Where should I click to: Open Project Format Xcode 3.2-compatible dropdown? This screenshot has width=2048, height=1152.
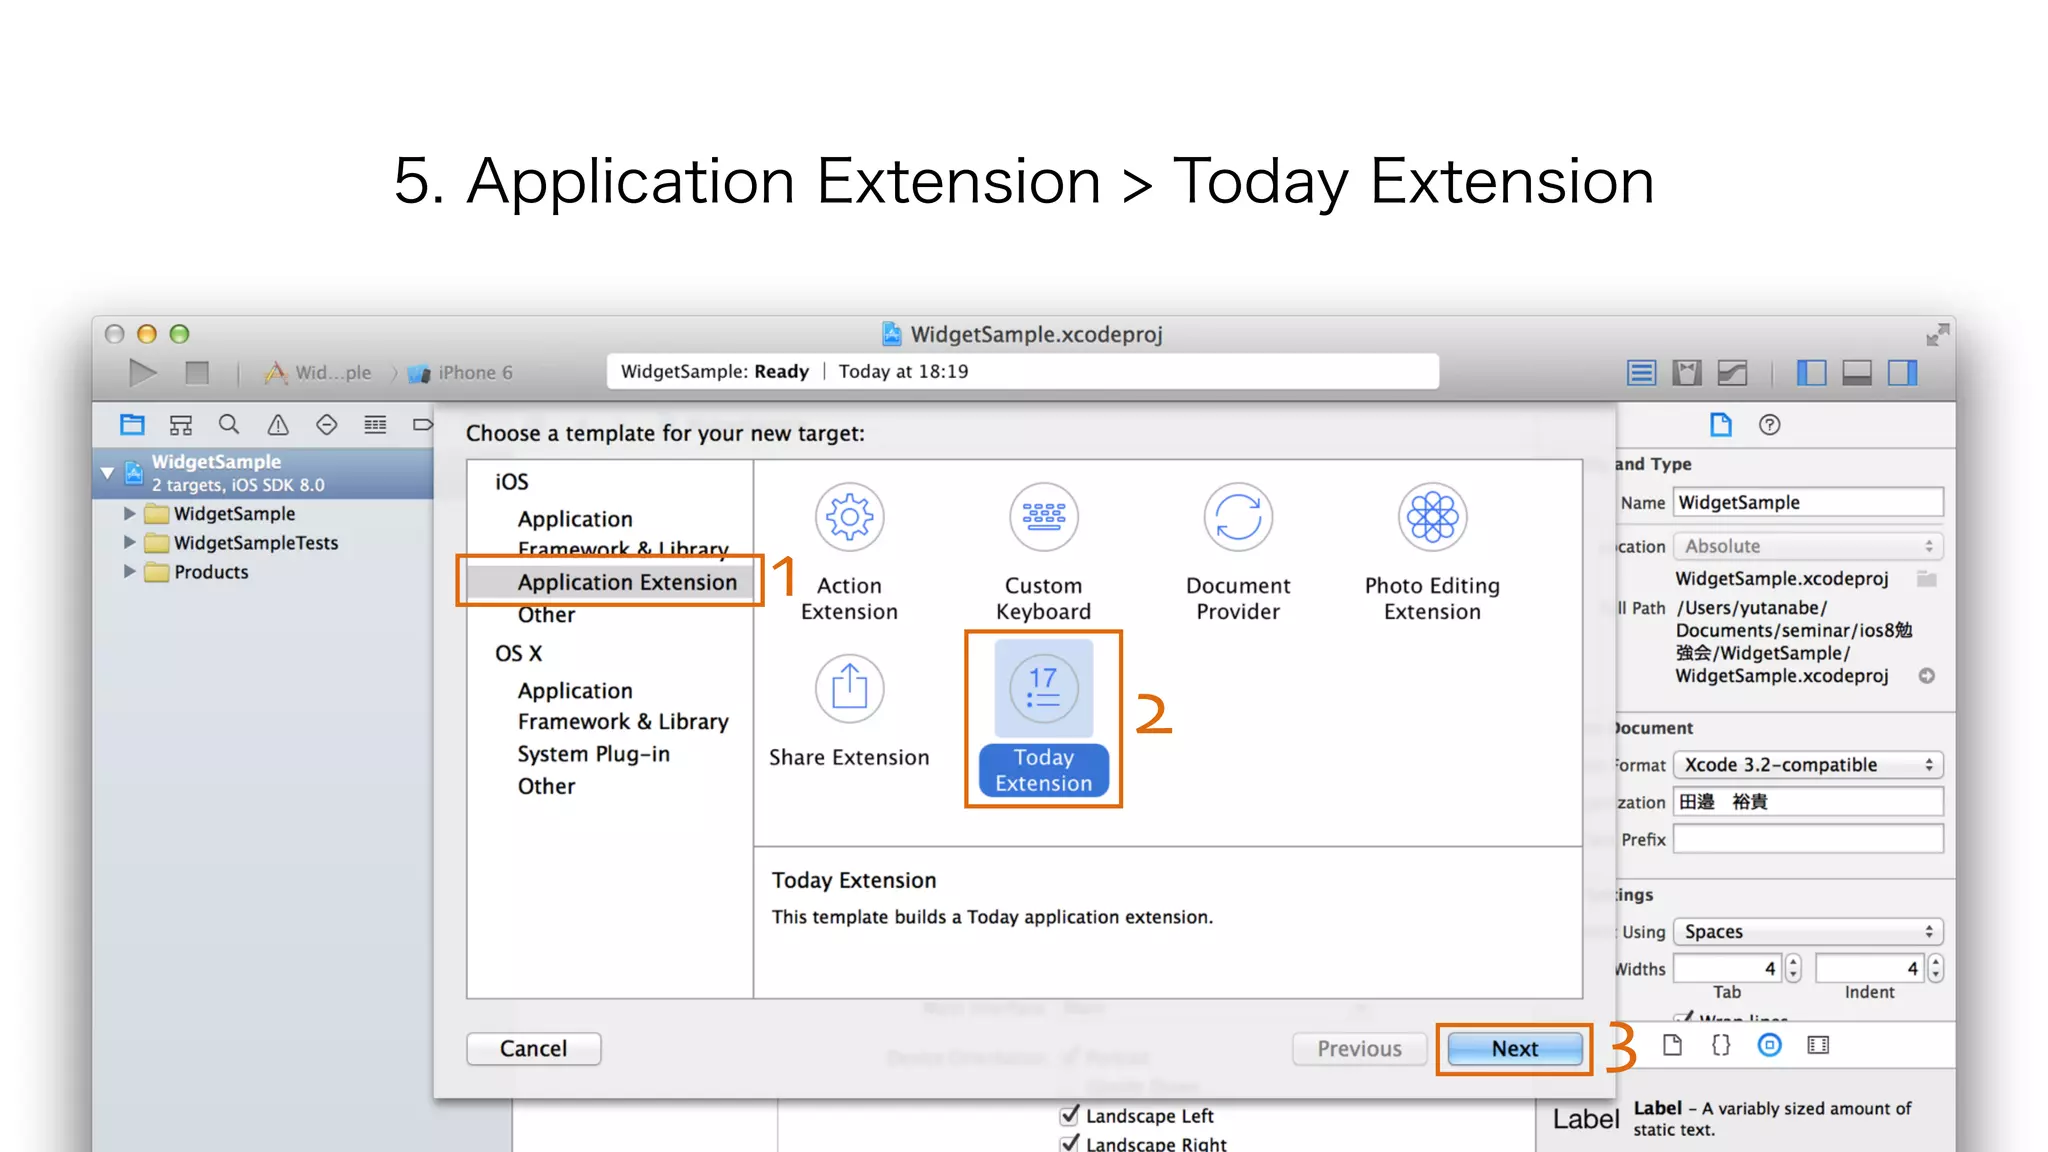tap(1809, 765)
